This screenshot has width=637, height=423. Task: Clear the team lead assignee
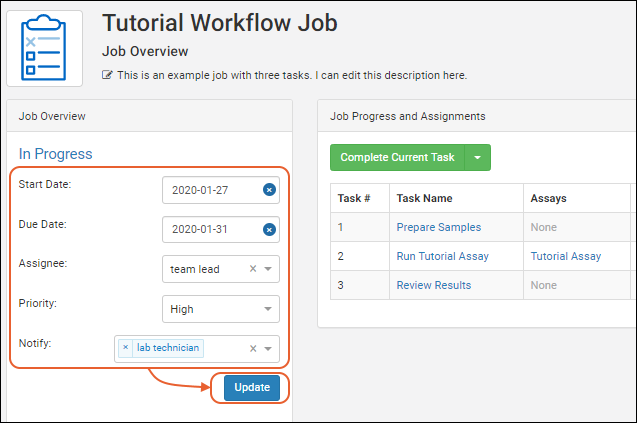[253, 268]
